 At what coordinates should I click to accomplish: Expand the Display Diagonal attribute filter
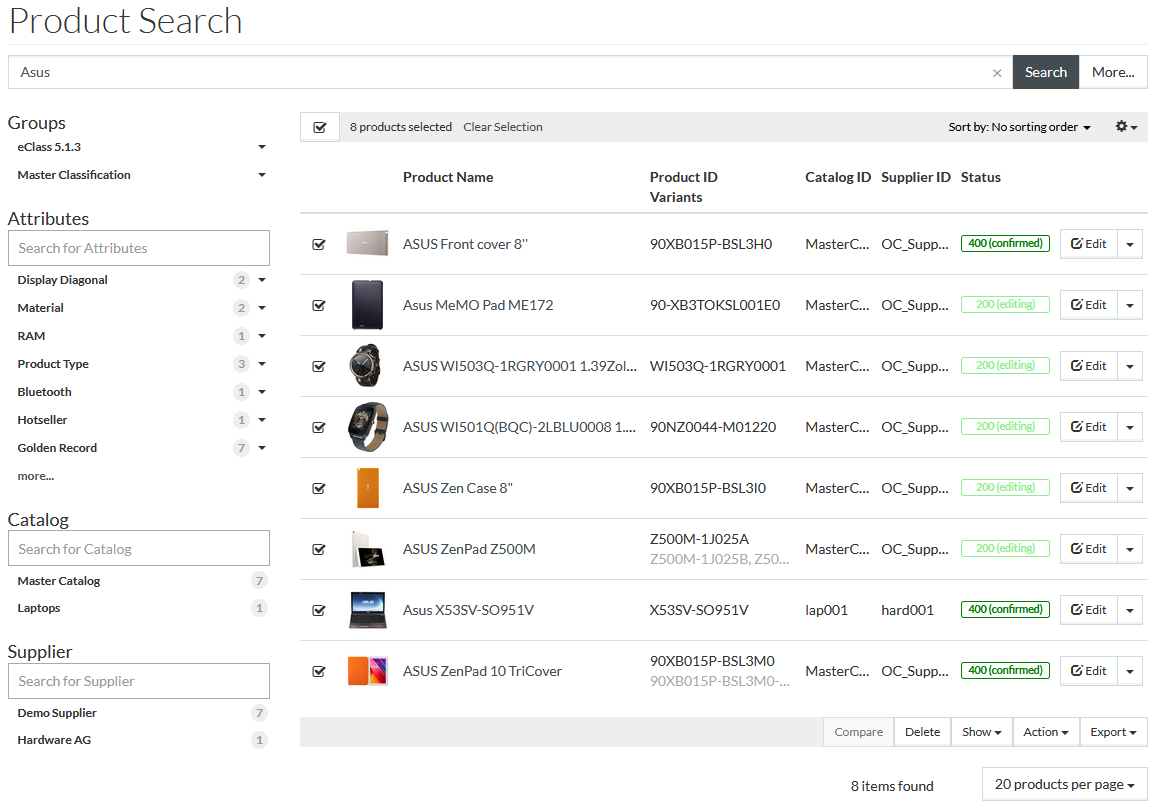pyautogui.click(x=261, y=280)
